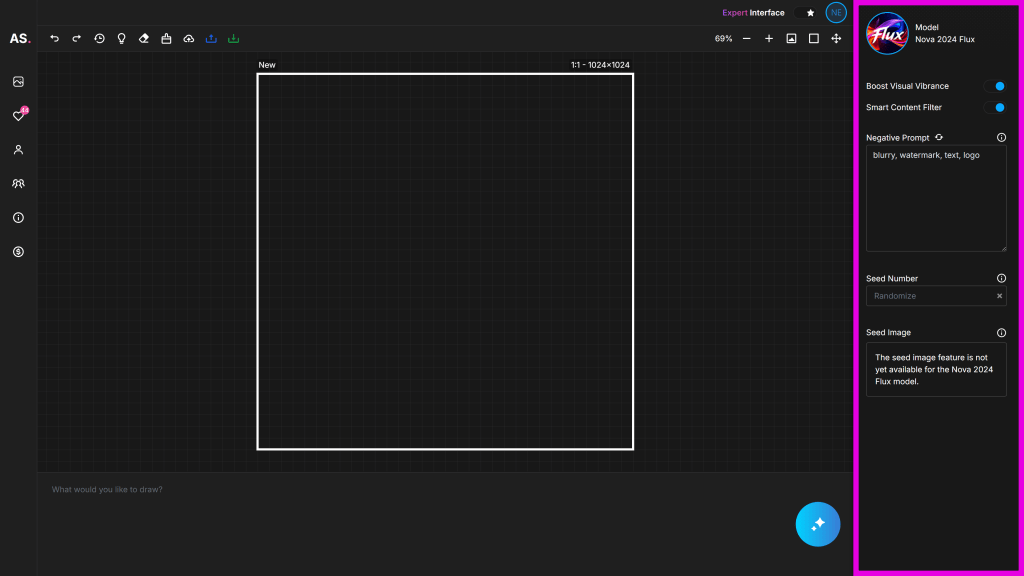Click the '1:1 - 1024×1024' size label
This screenshot has height=576, width=1024.
click(x=600, y=65)
